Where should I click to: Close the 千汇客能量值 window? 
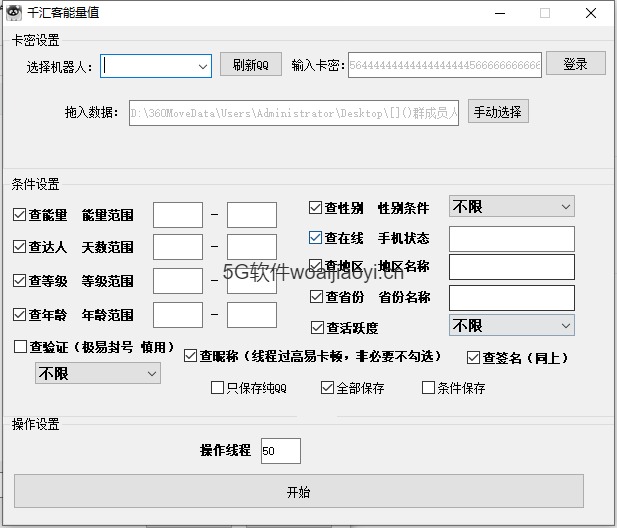point(591,13)
